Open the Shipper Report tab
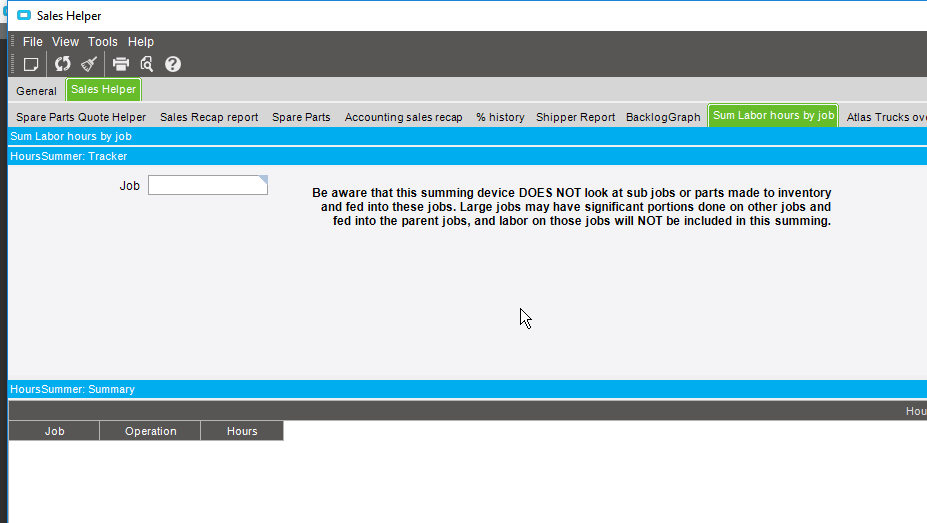The image size is (927, 523). coord(575,117)
